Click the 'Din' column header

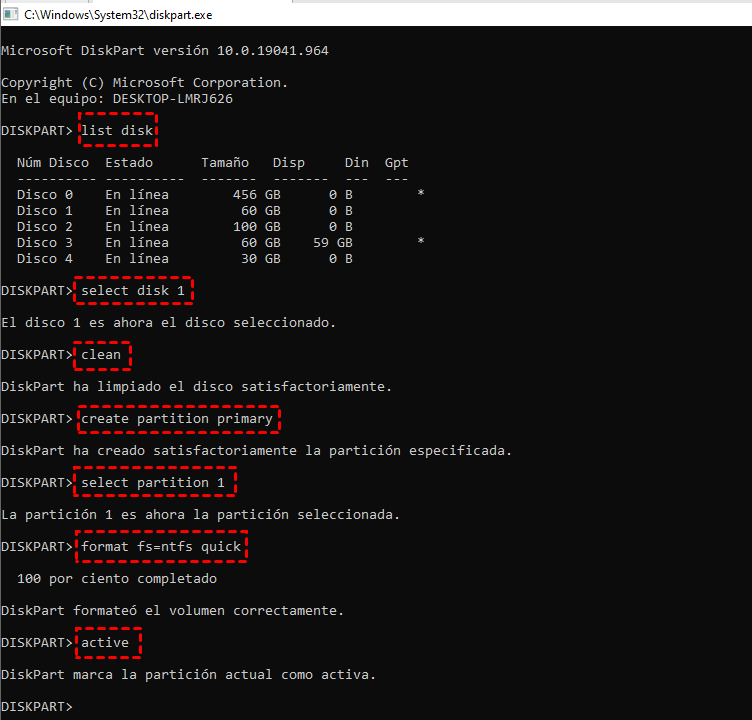point(357,163)
